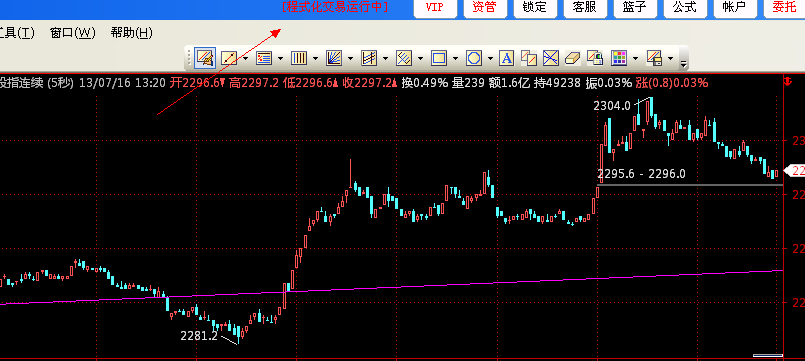Open the 帮助(H) menu
805x361 pixels.
coord(131,33)
